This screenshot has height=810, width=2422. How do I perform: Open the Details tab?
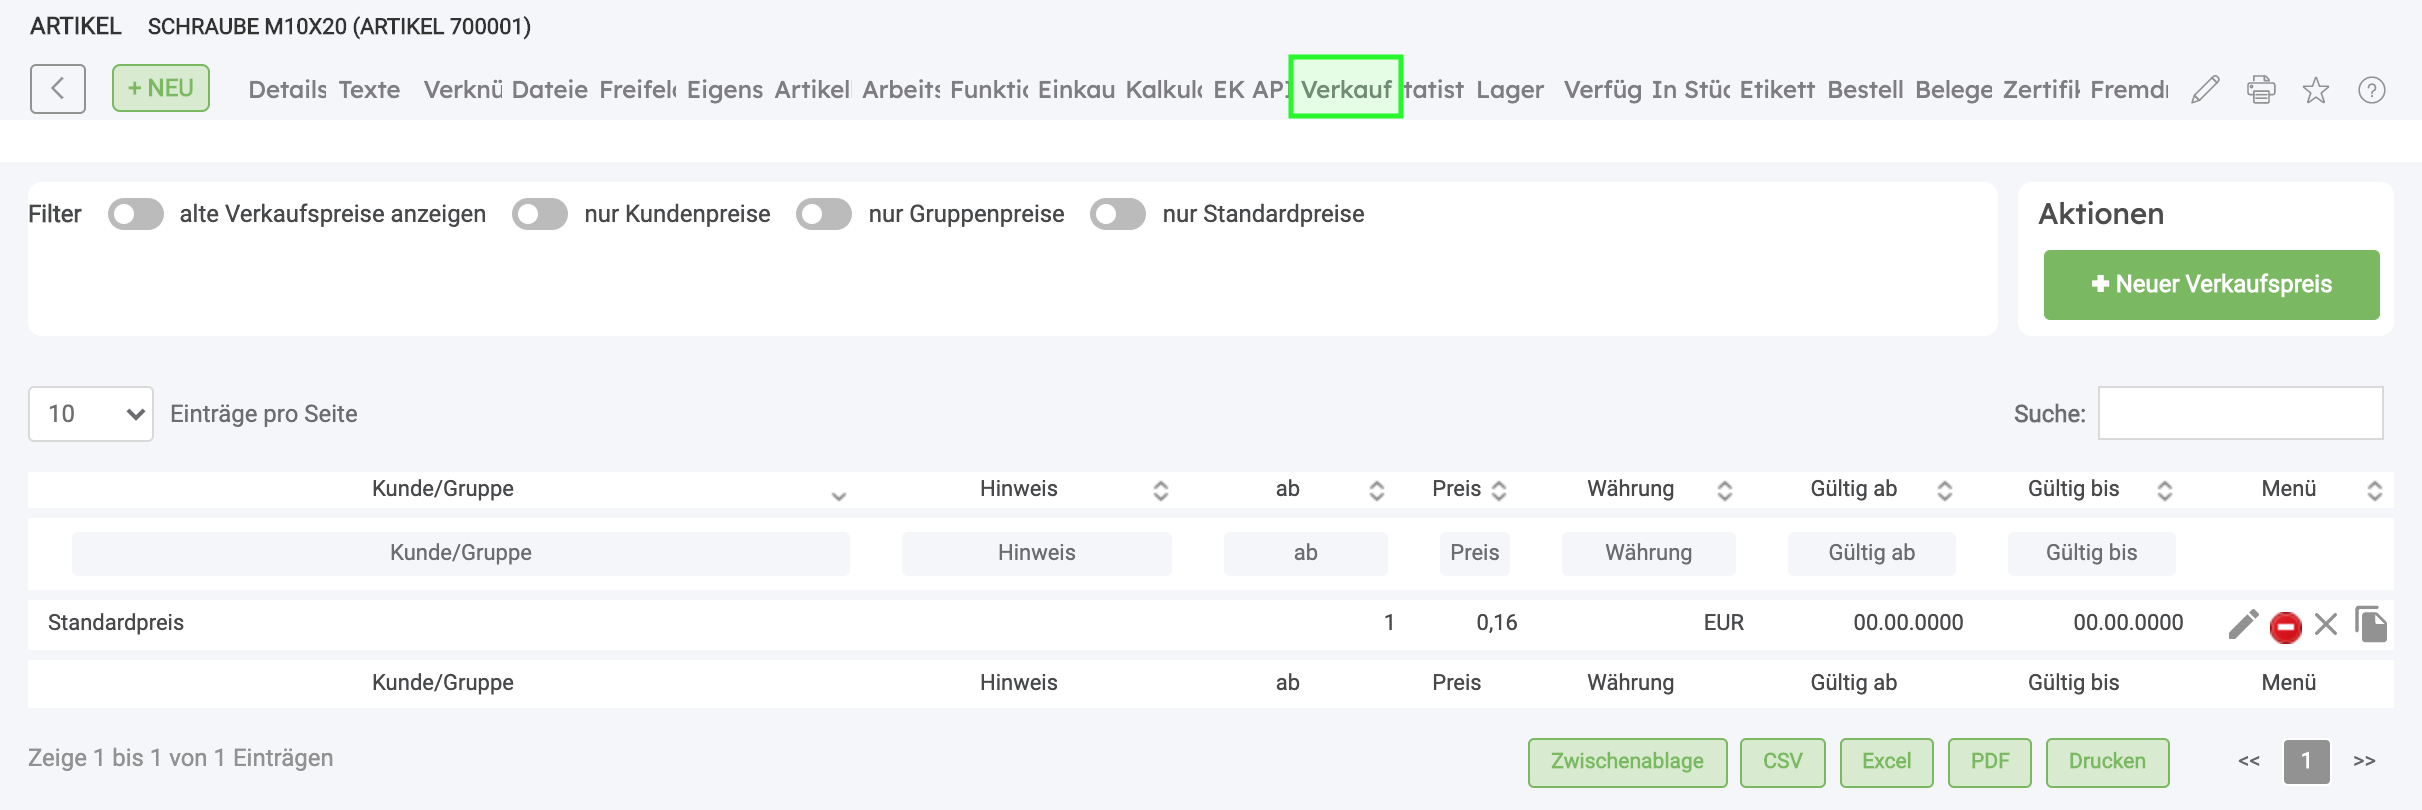coord(287,90)
